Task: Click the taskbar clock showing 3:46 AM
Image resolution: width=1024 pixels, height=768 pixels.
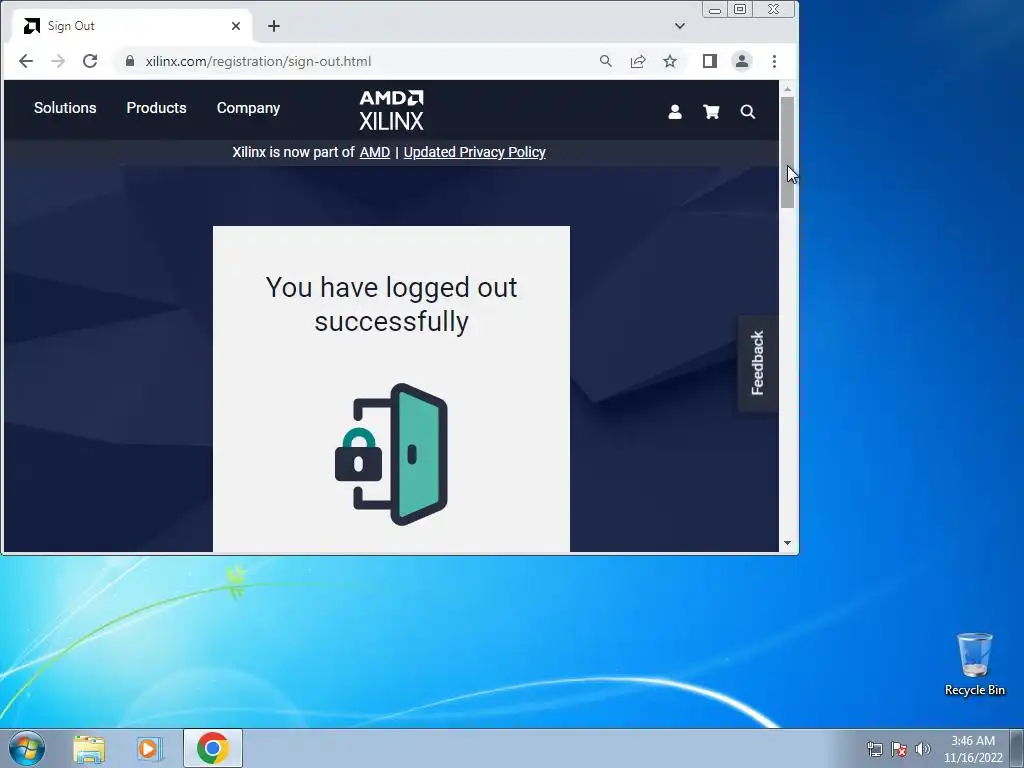Action: tap(973, 749)
